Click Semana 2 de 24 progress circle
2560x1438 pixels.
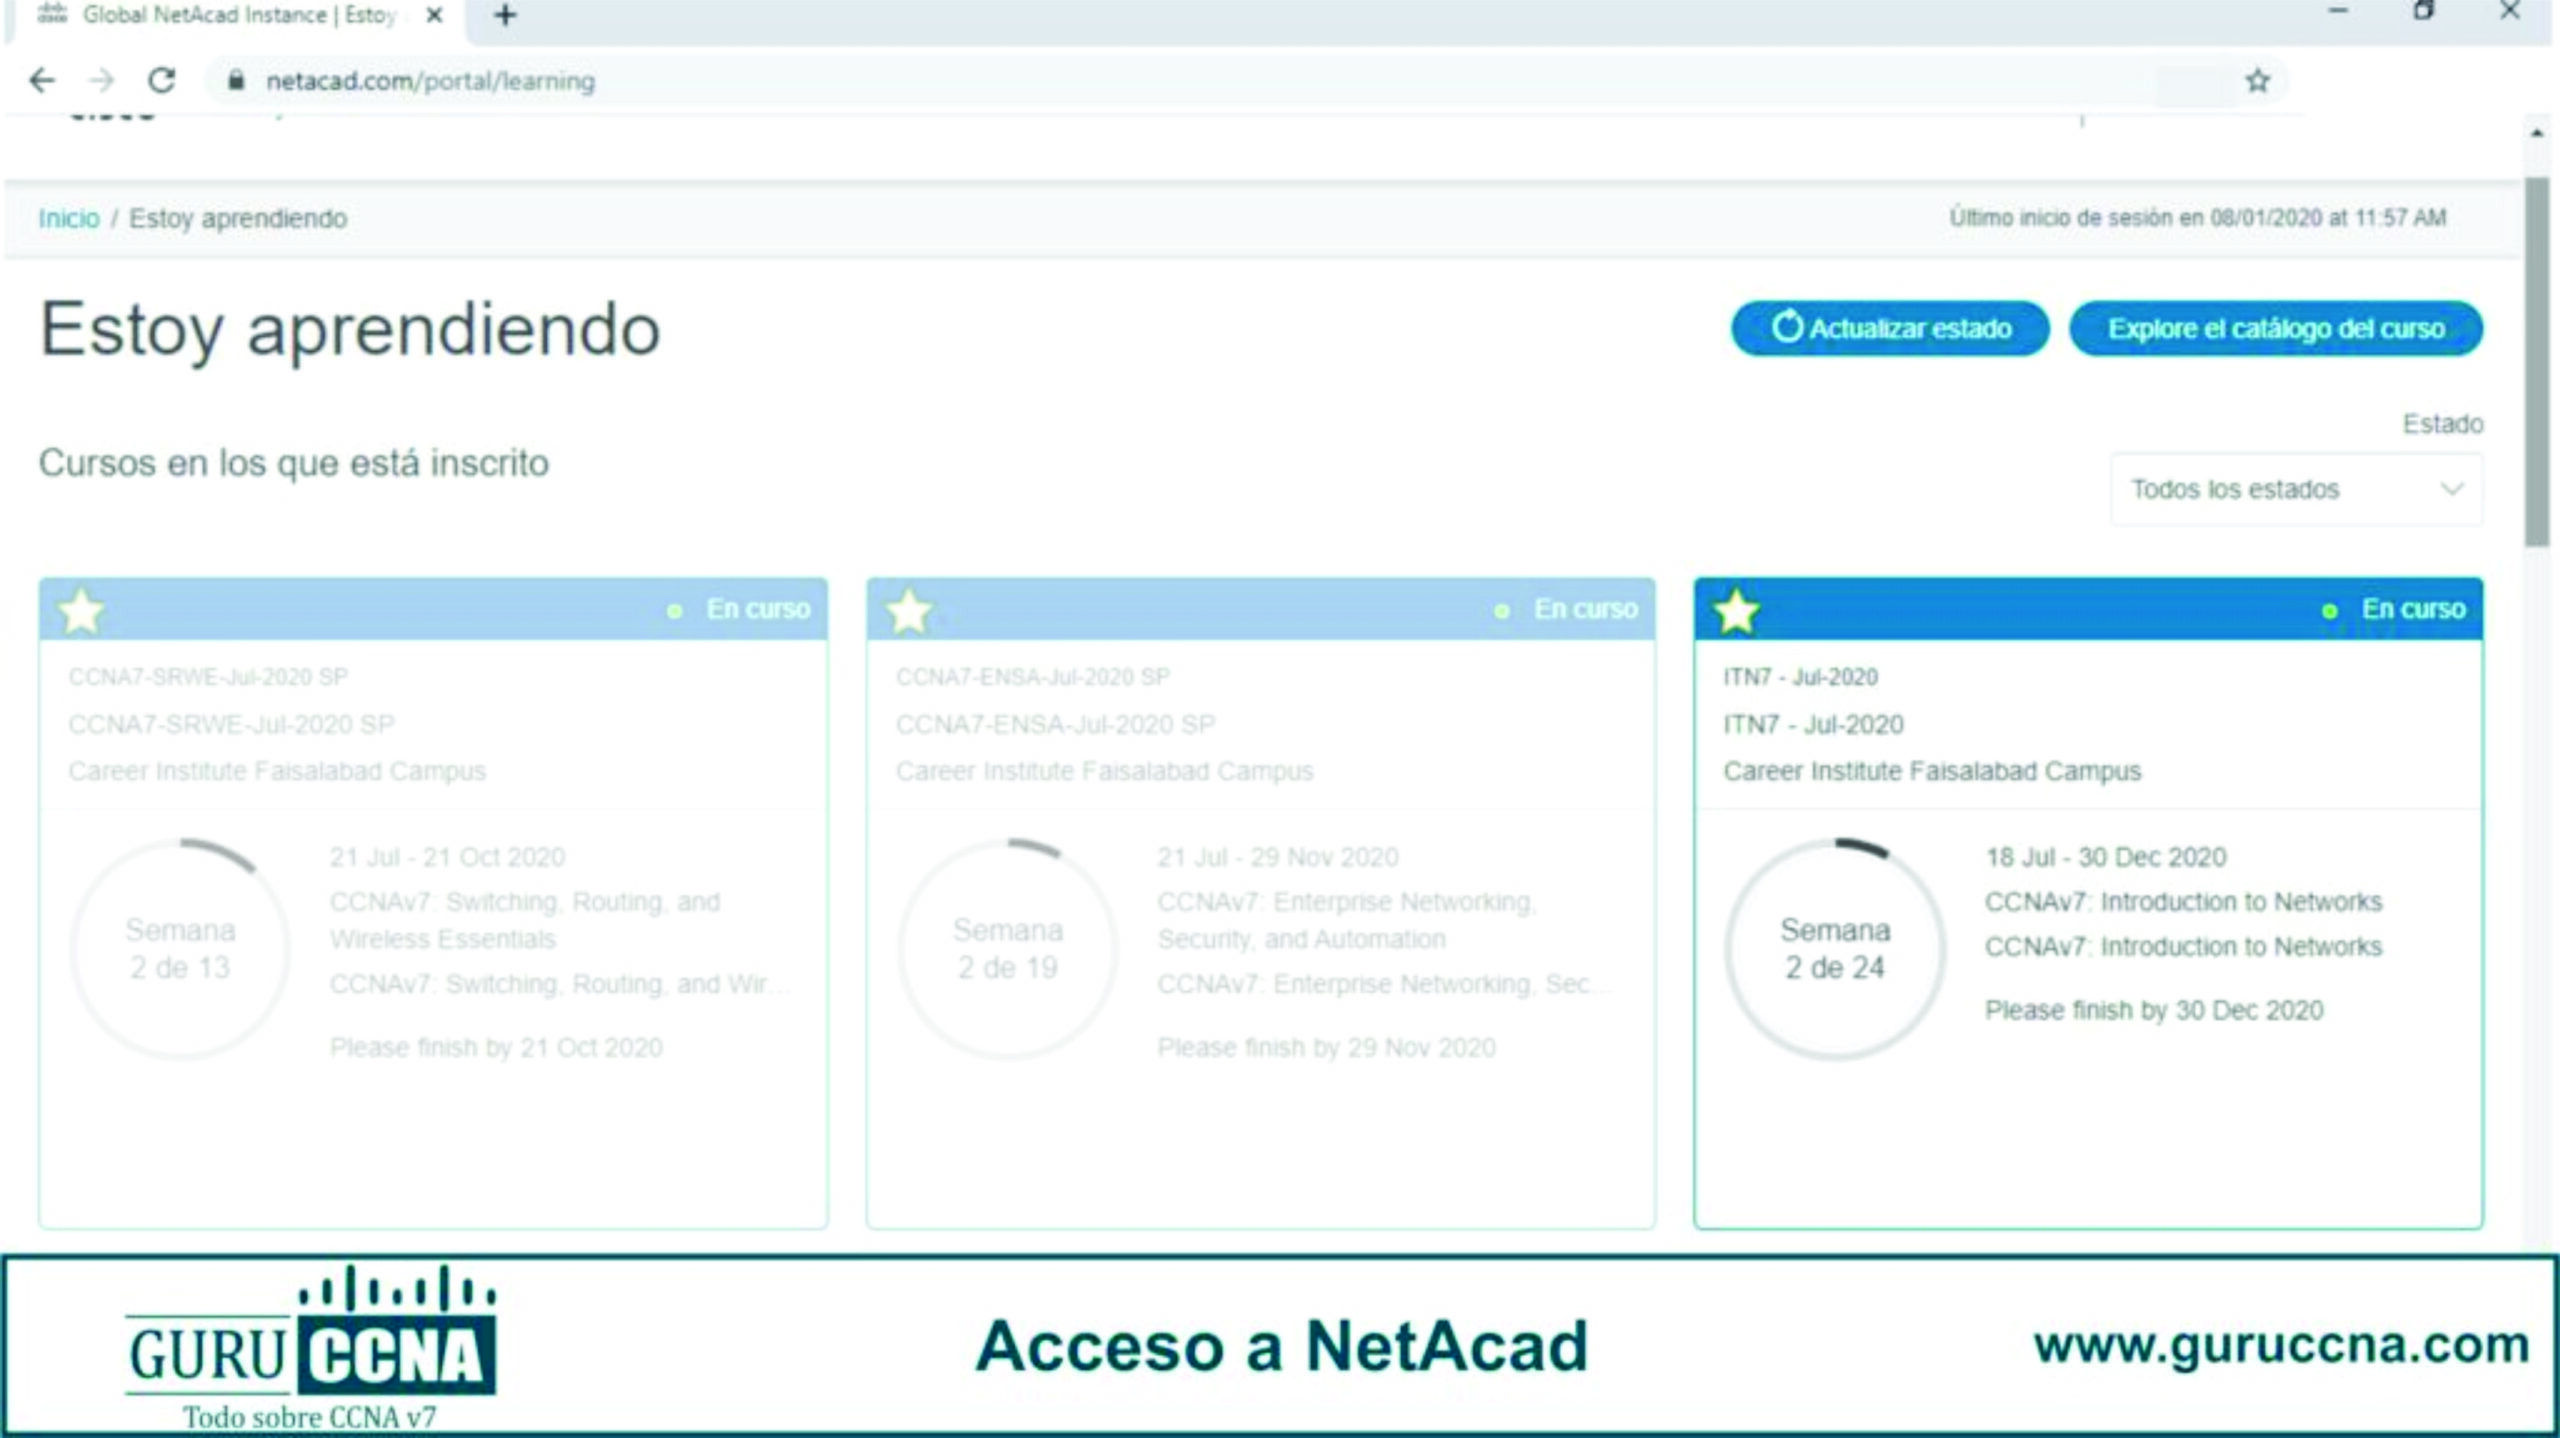(1835, 949)
